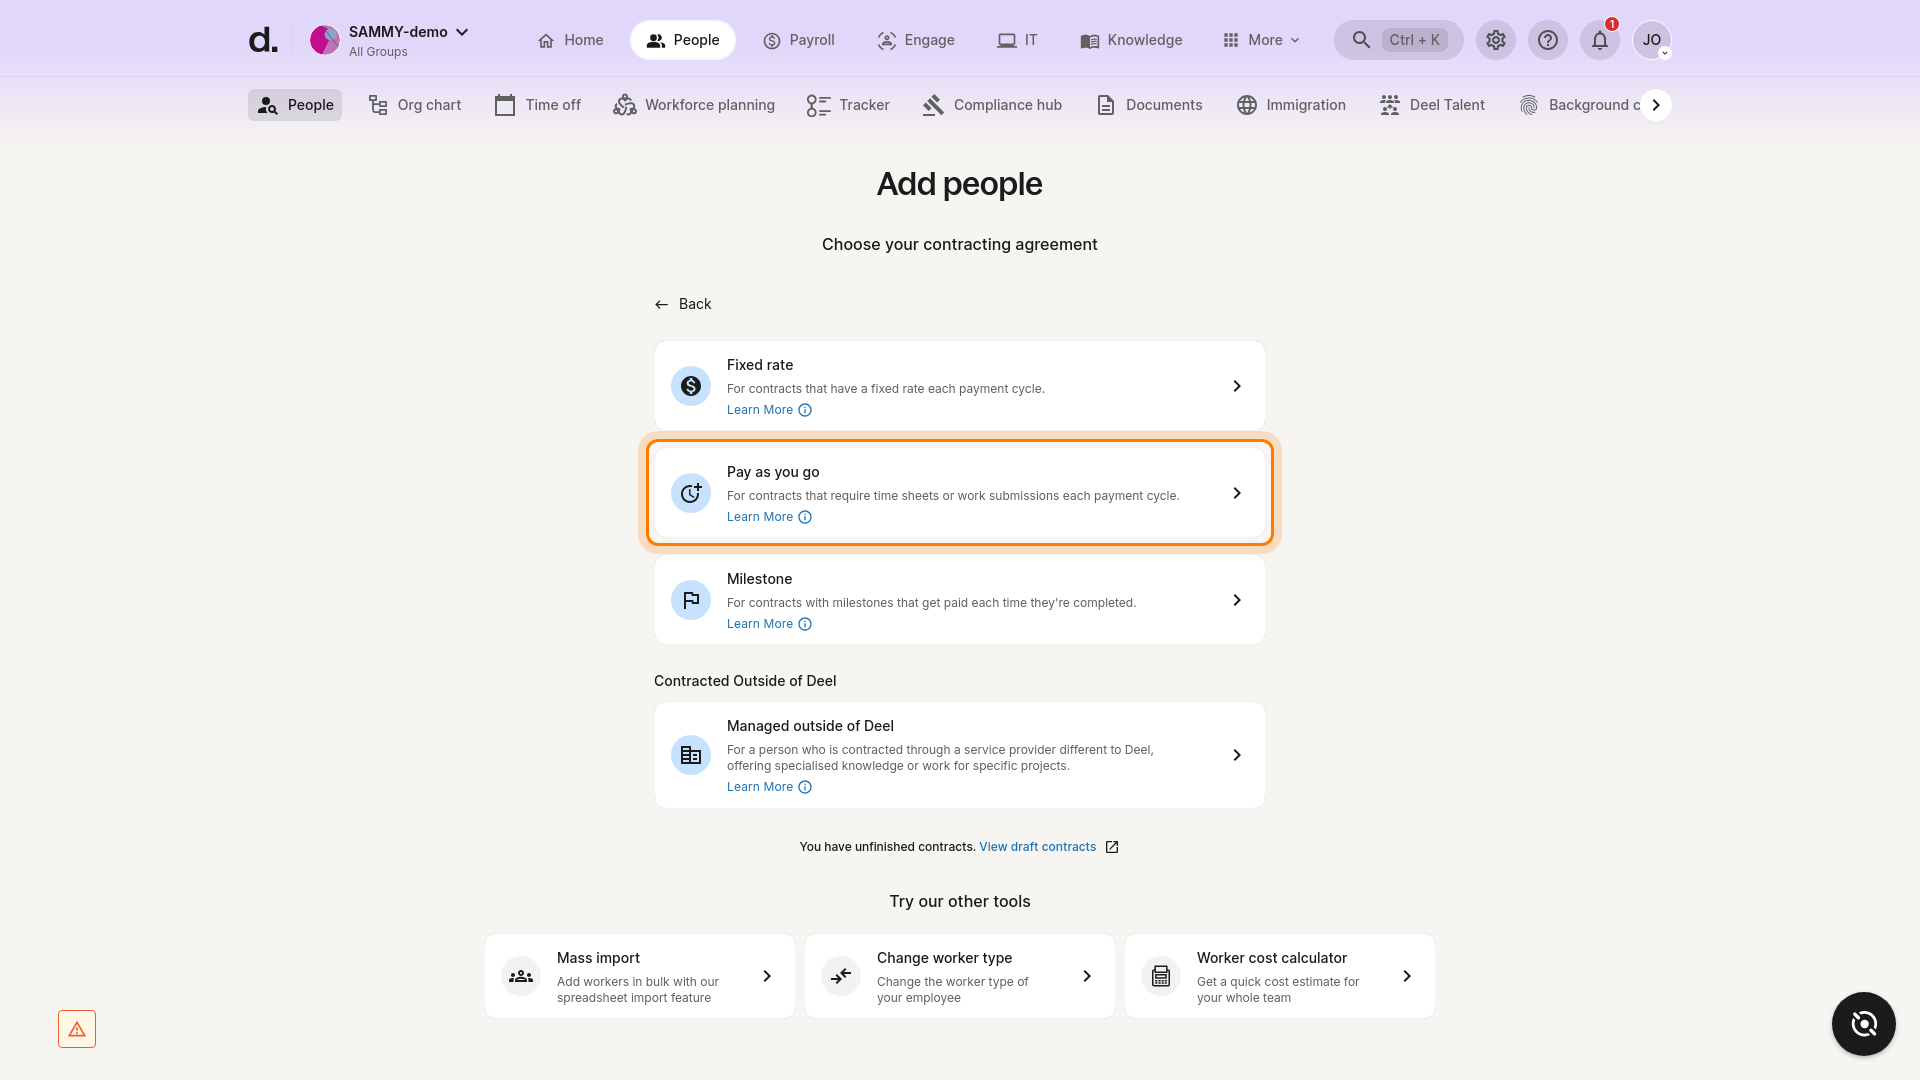Open Worker cost calculator chevron
1920x1080 pixels.
pyautogui.click(x=1407, y=976)
